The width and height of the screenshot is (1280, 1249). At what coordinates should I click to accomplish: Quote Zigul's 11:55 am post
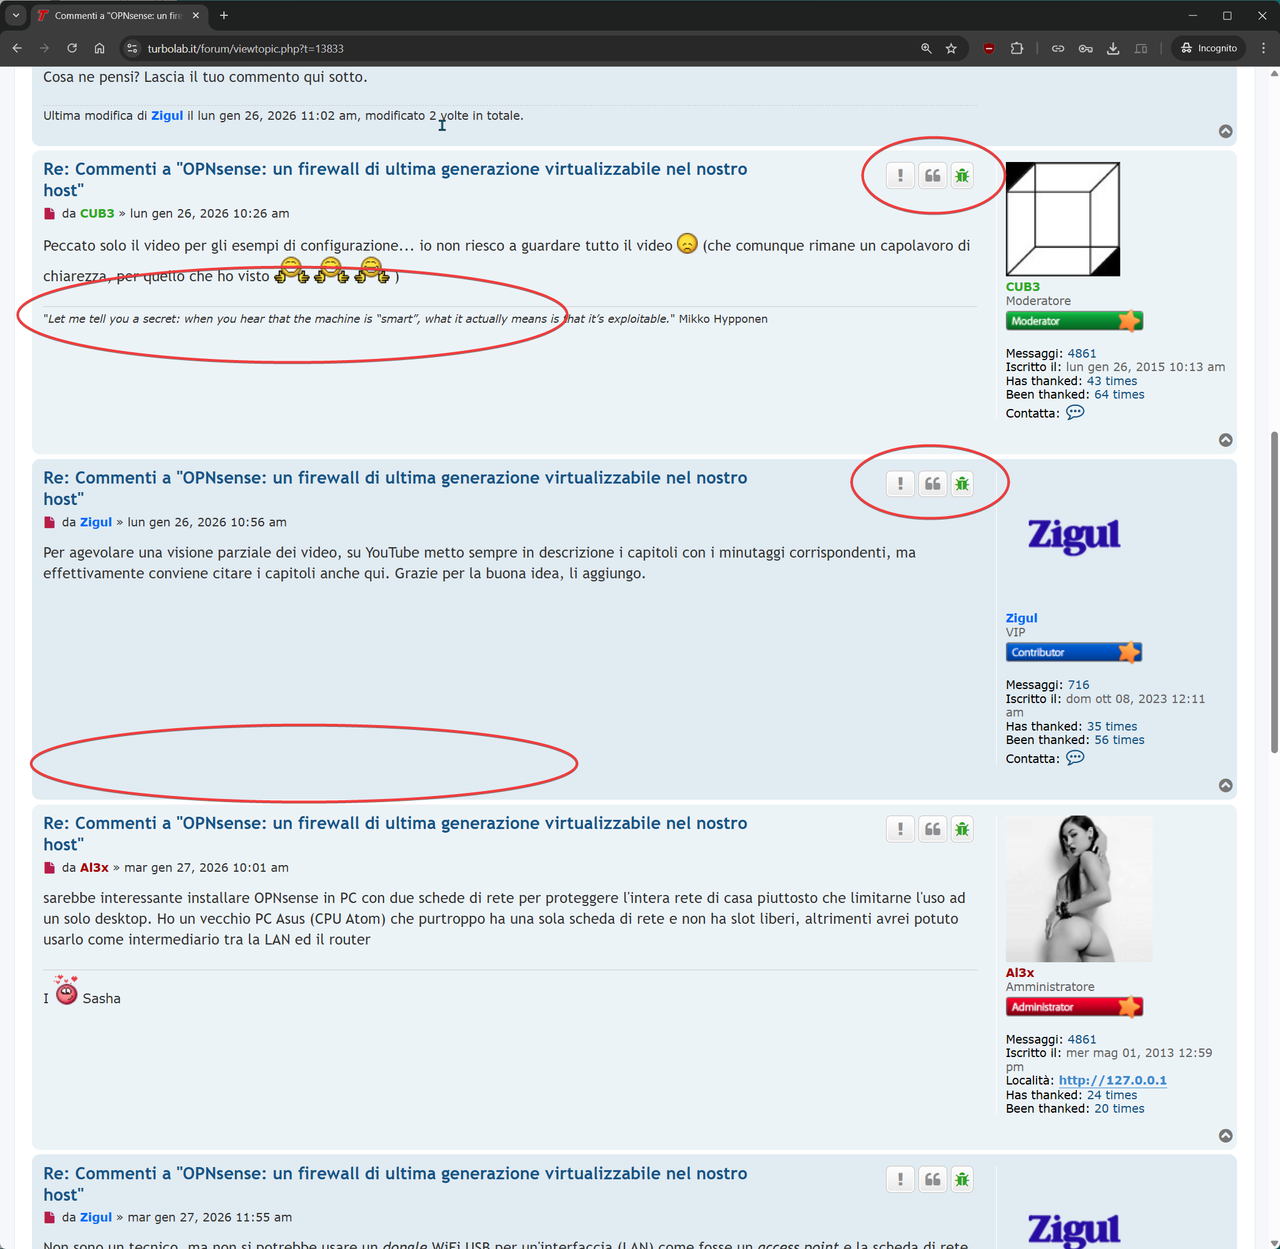click(x=932, y=1179)
